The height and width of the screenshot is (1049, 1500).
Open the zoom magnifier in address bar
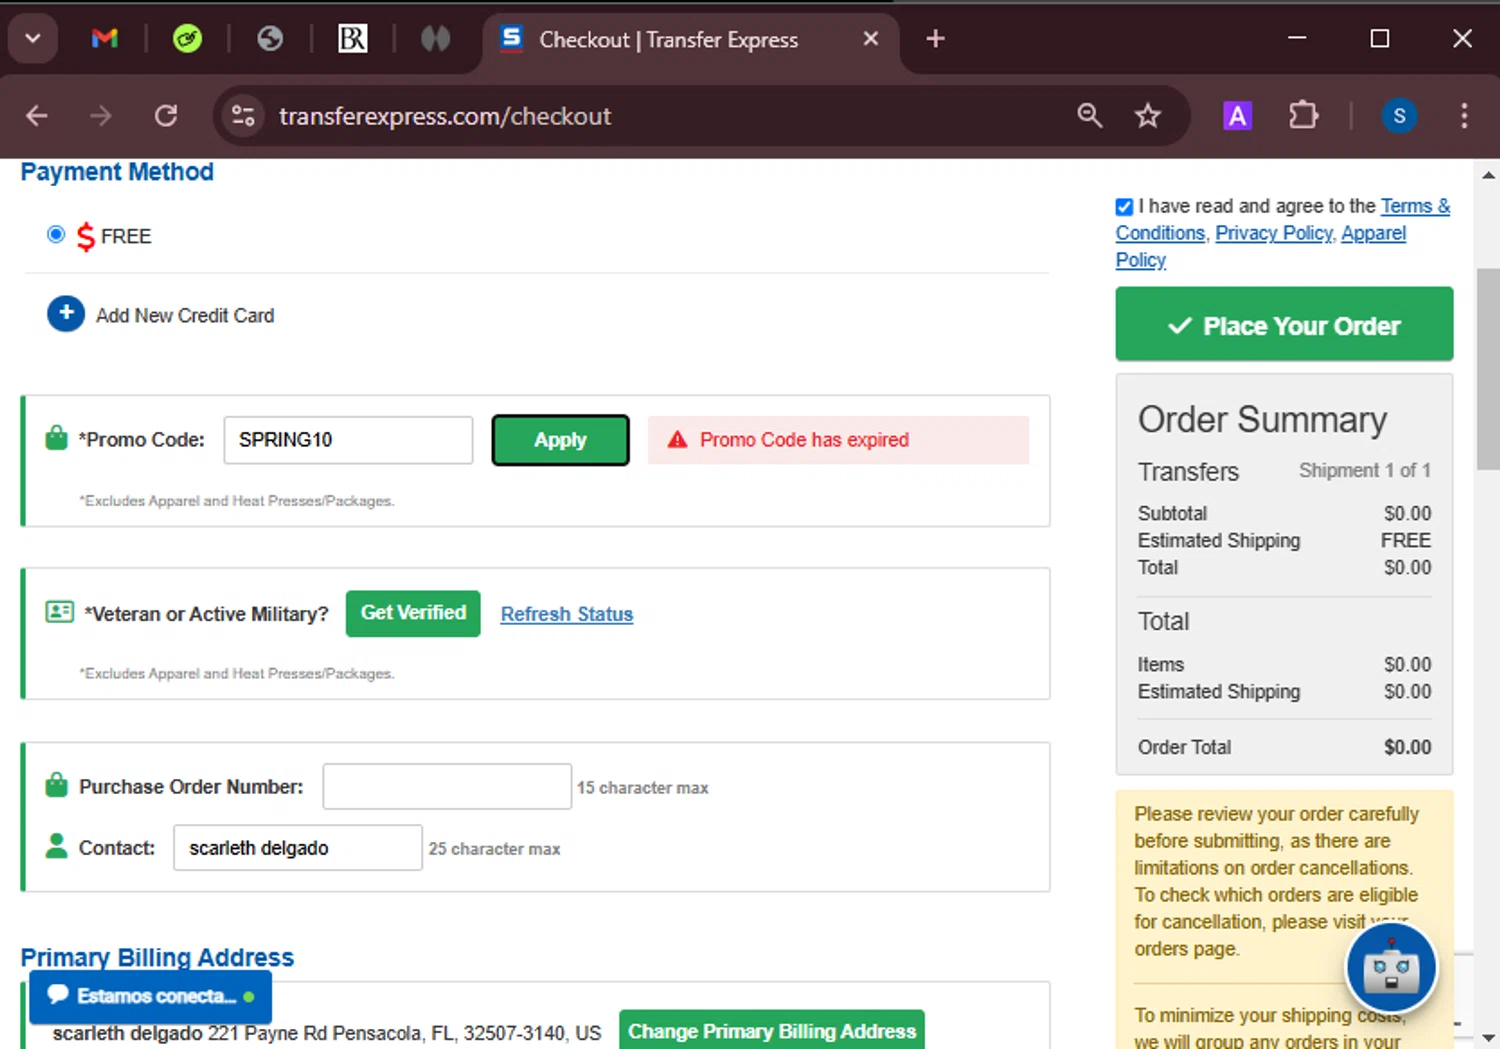tap(1090, 116)
